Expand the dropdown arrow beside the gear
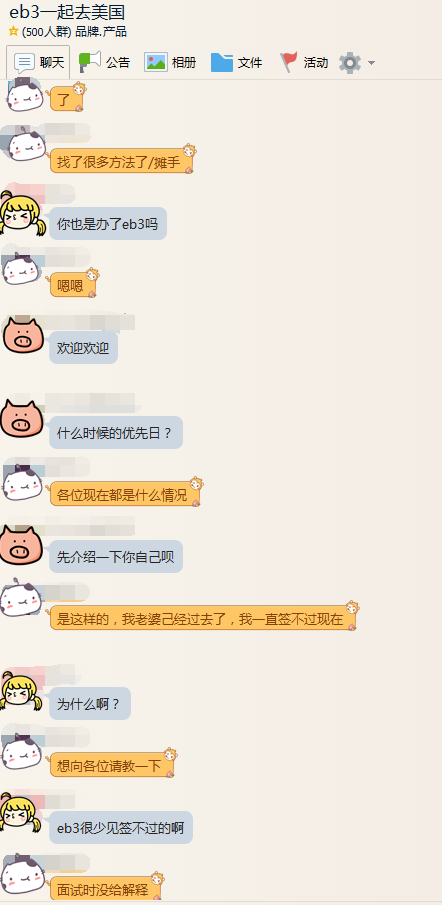Viewport: 442px width, 905px height. click(371, 62)
